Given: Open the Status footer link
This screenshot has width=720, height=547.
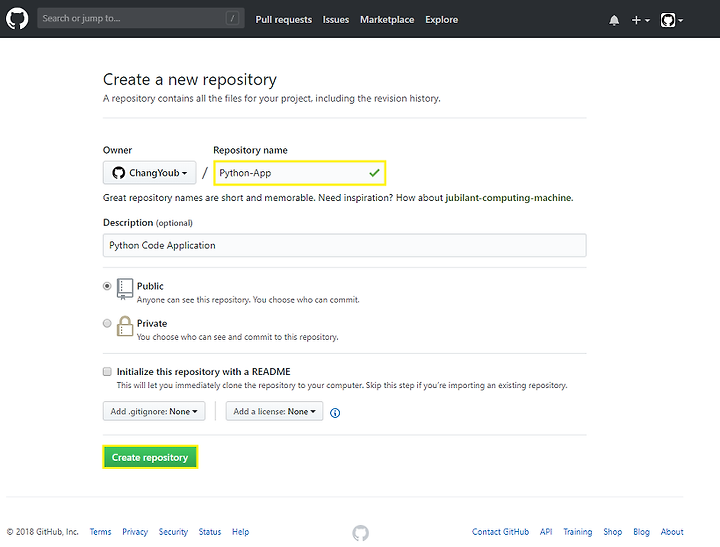Looking at the screenshot, I should click(x=210, y=532).
